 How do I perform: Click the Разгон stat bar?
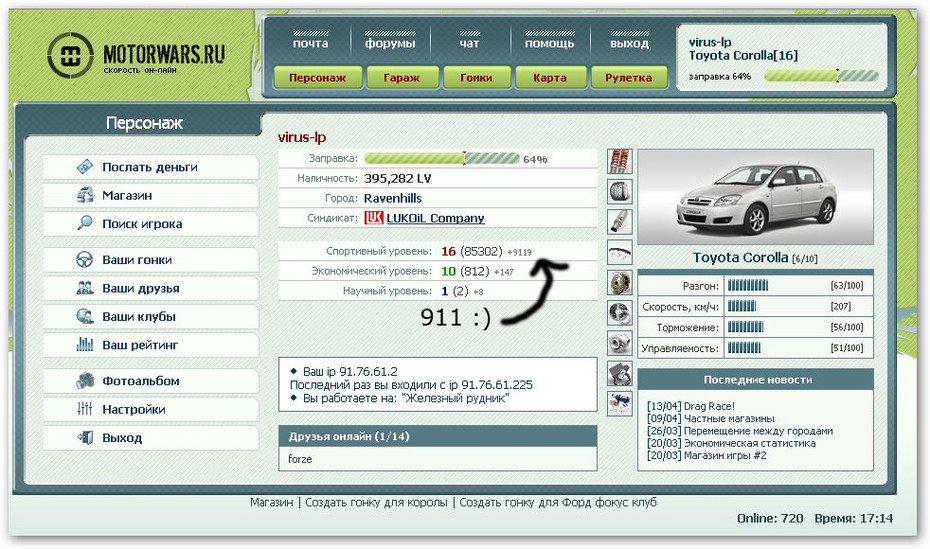[x=748, y=286]
